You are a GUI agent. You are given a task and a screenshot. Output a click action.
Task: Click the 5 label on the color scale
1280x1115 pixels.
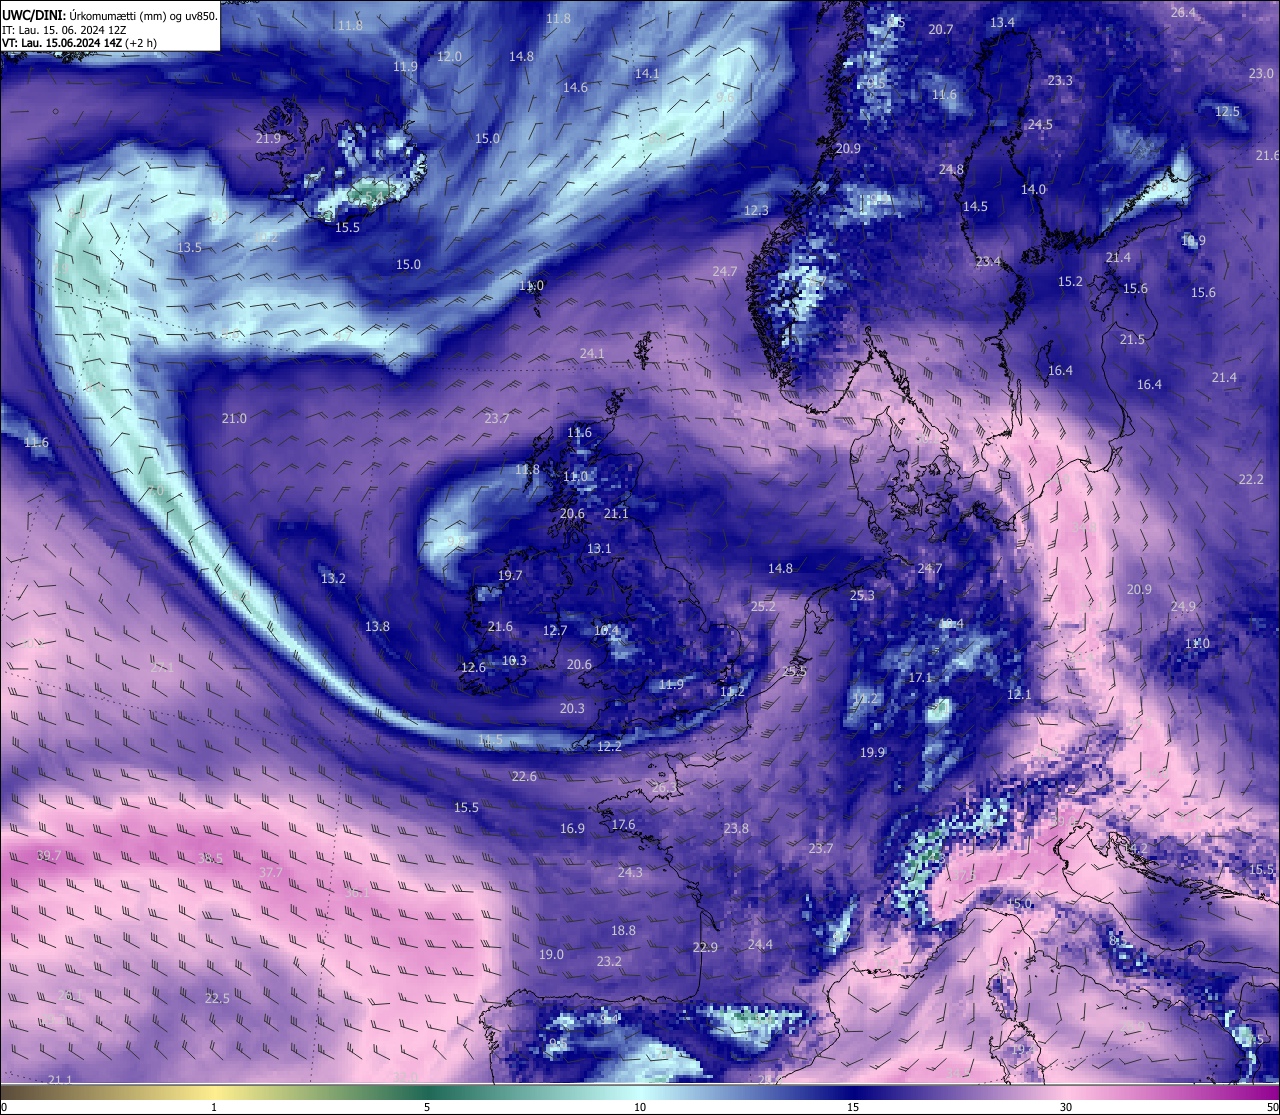coord(427,1107)
